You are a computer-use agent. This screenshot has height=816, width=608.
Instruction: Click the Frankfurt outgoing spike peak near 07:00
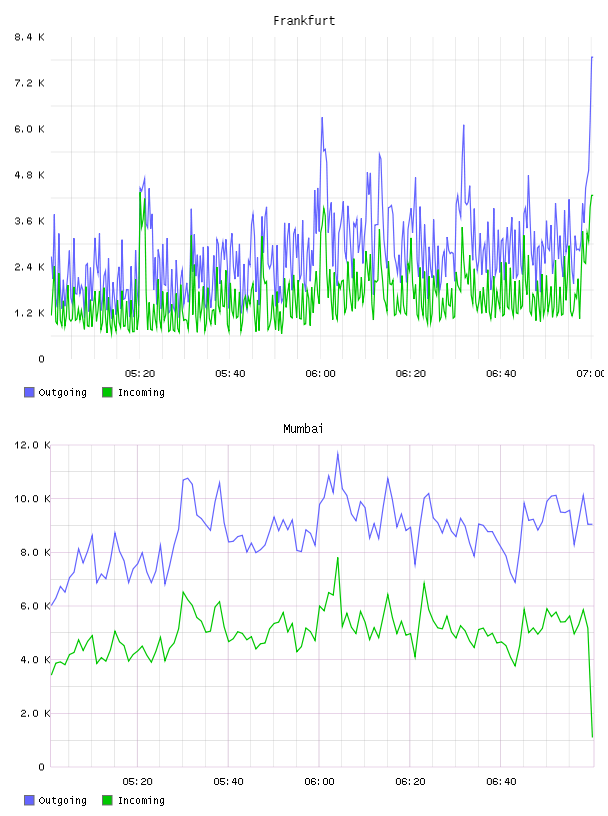[x=592, y=57]
